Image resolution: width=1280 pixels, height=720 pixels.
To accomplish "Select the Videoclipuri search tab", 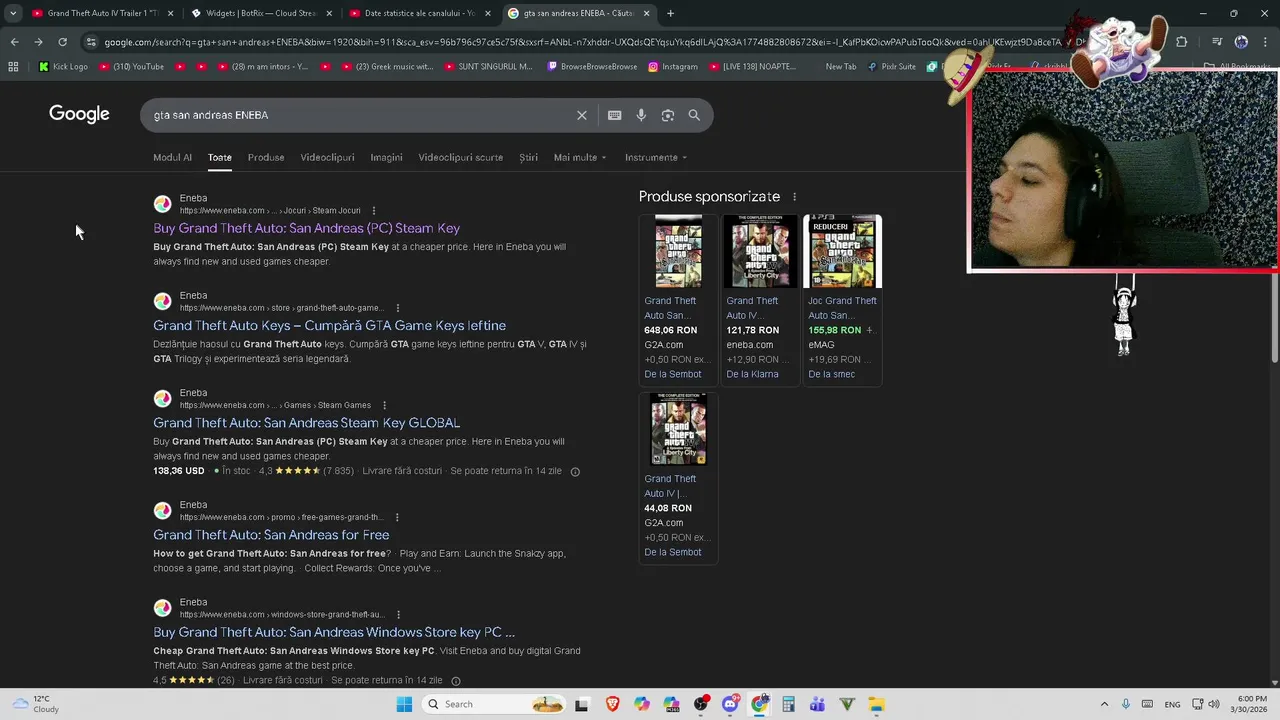I will tap(327, 157).
